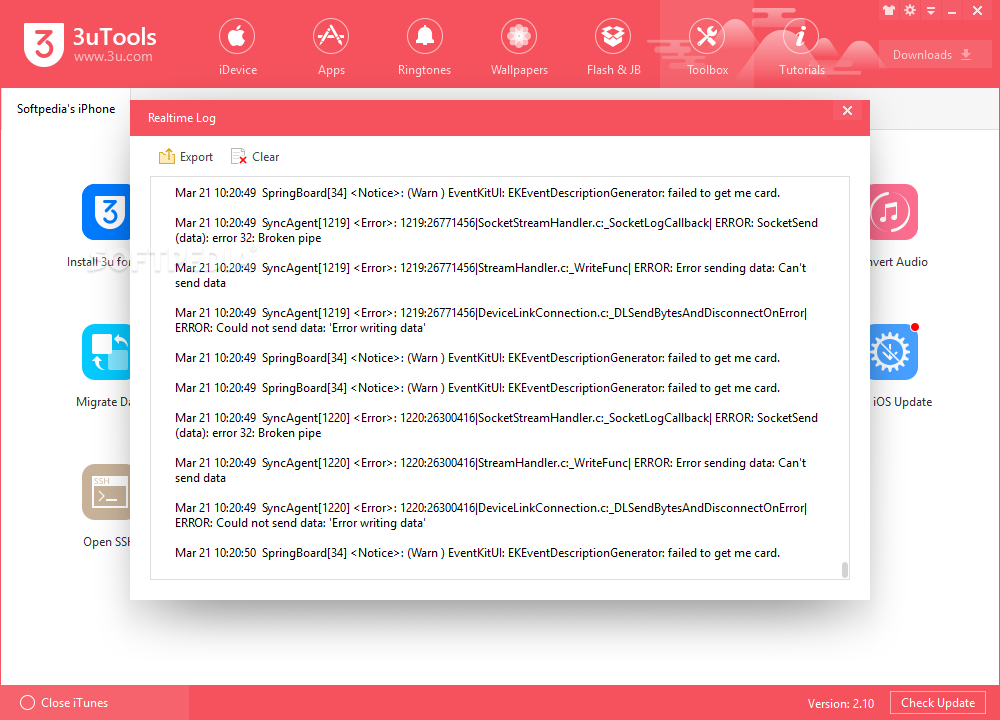
Task: Click the Version: 2.10 text
Action: tap(841, 703)
